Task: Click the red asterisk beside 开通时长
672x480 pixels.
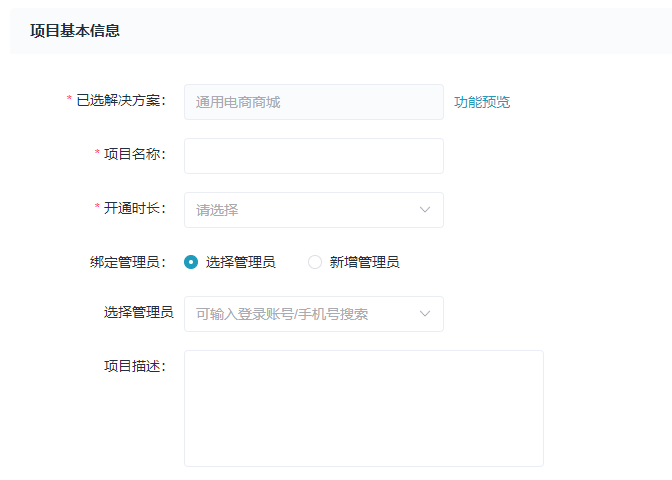Action: [97, 208]
